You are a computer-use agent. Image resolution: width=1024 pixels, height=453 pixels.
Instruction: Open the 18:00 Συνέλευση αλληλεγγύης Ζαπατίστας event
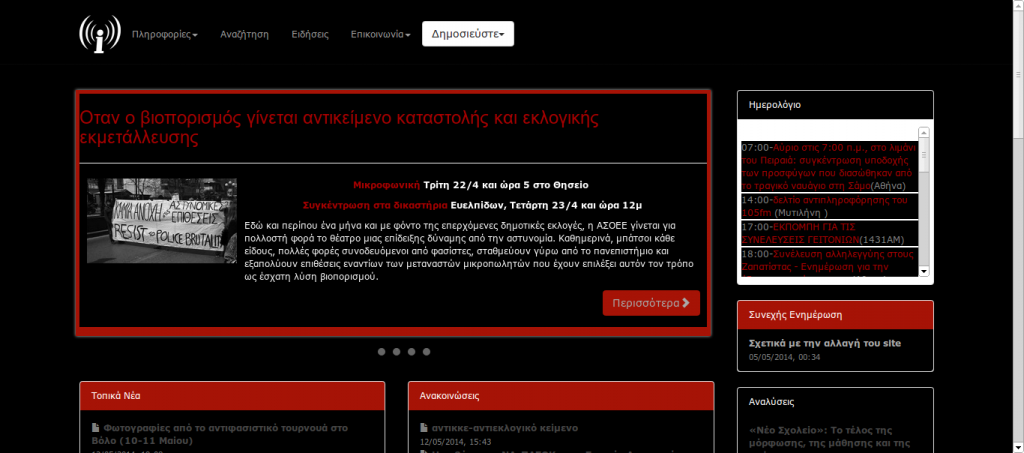pos(829,261)
